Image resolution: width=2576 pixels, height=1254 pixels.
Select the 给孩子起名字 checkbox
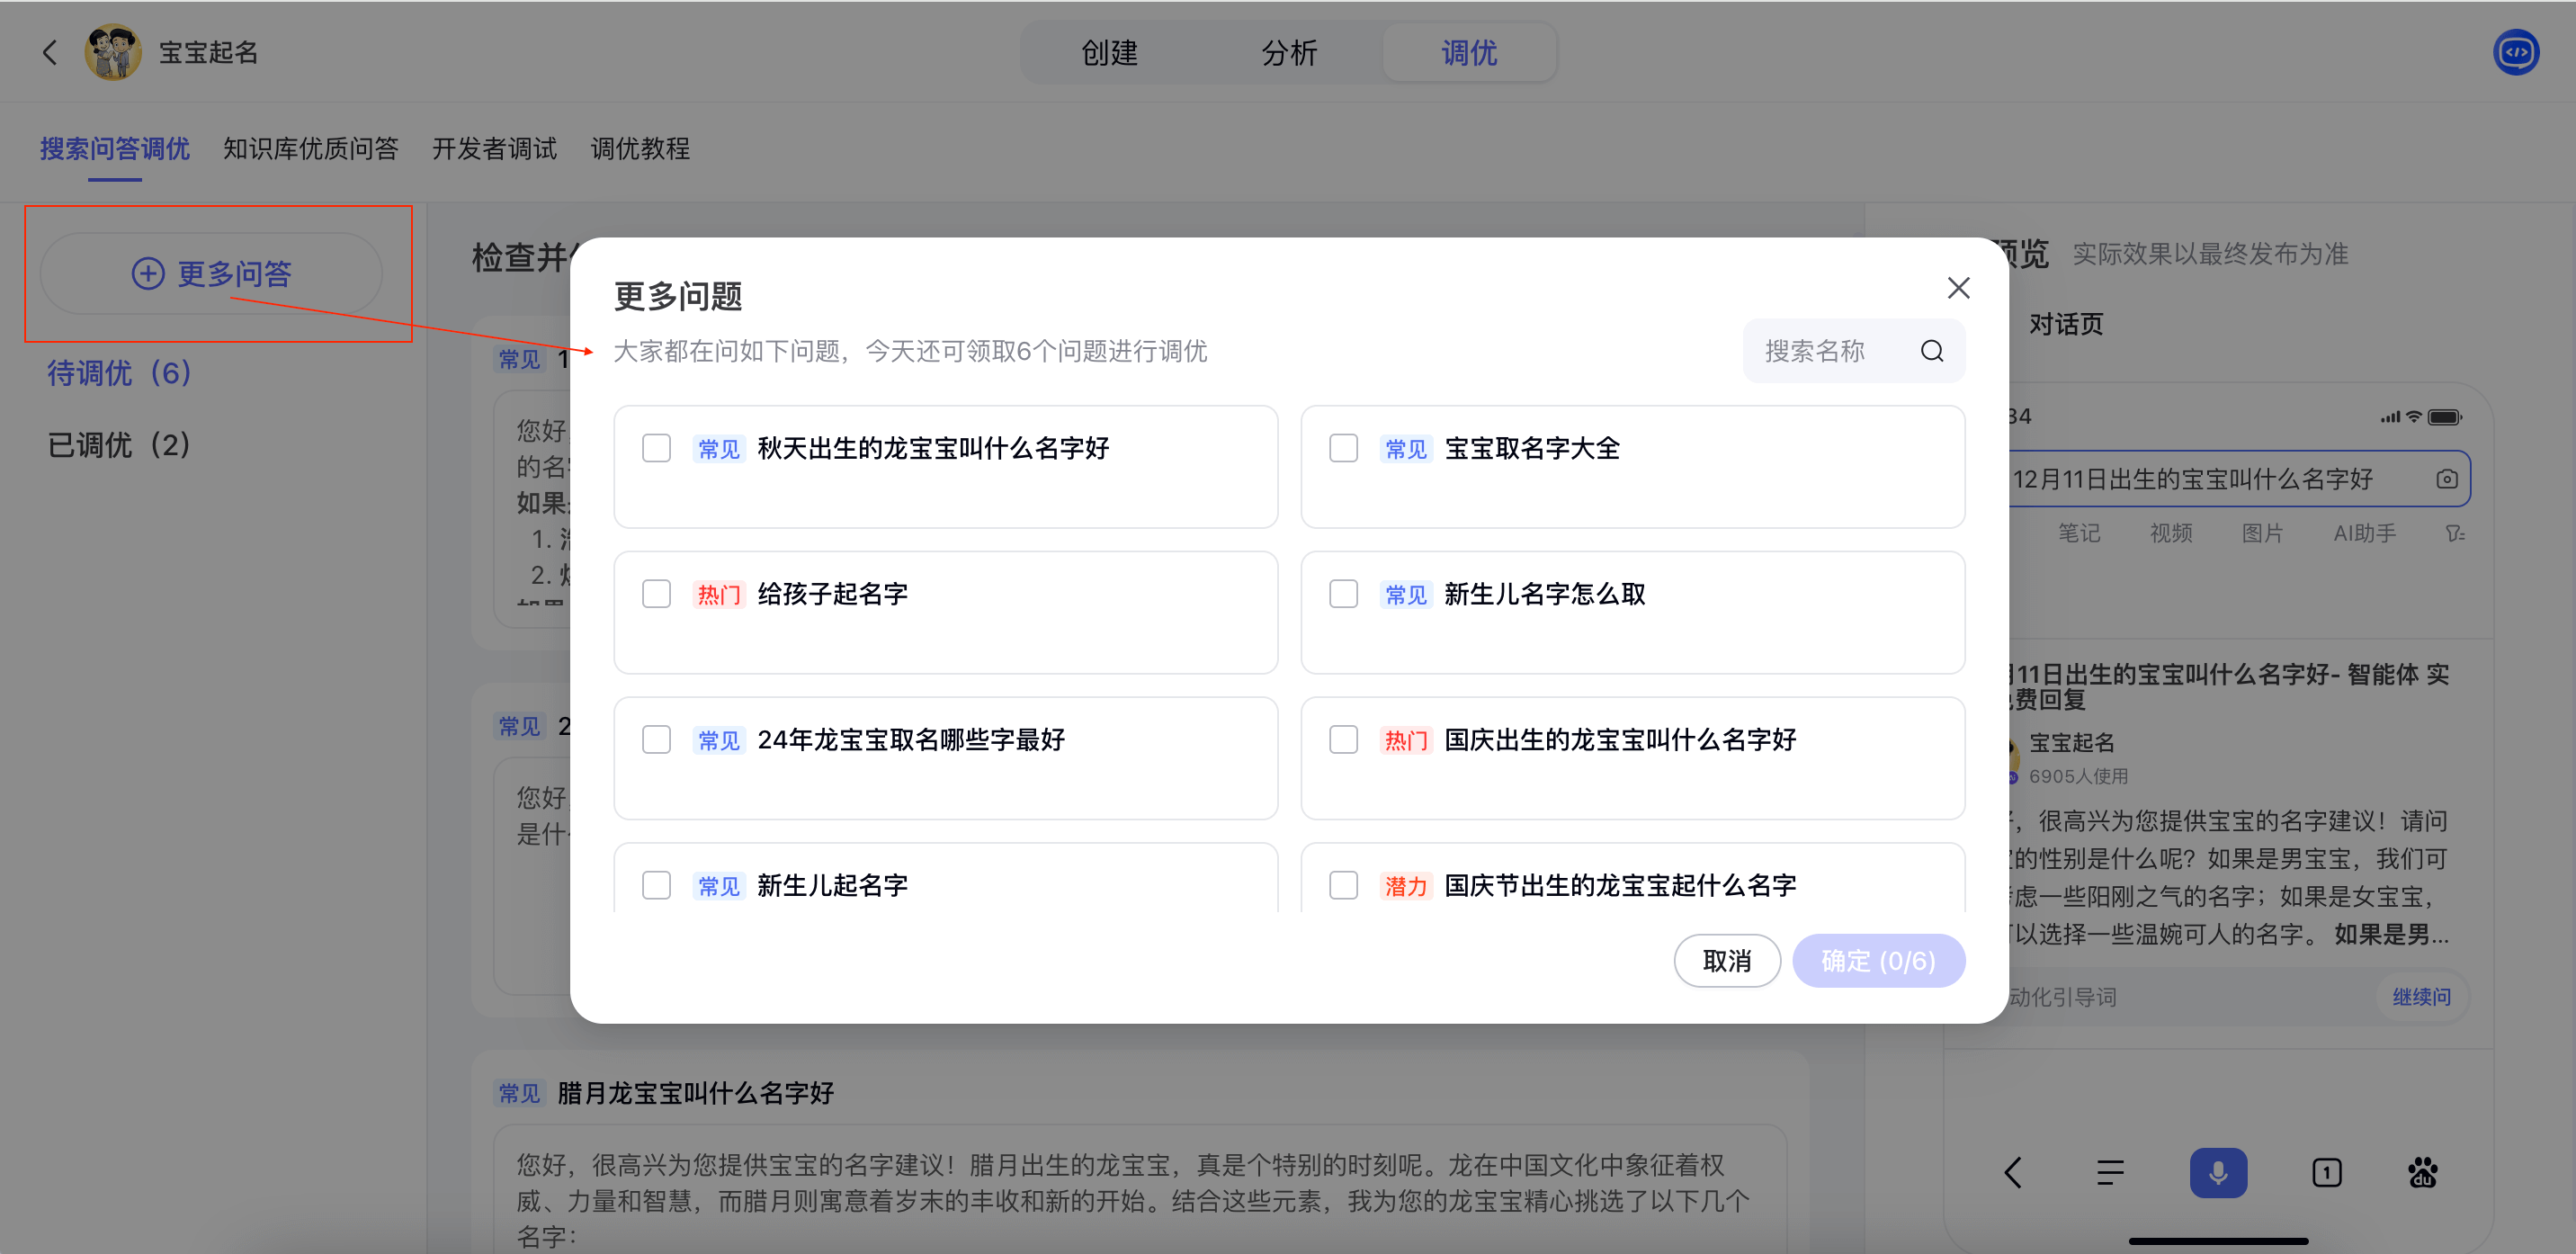pyautogui.click(x=656, y=594)
